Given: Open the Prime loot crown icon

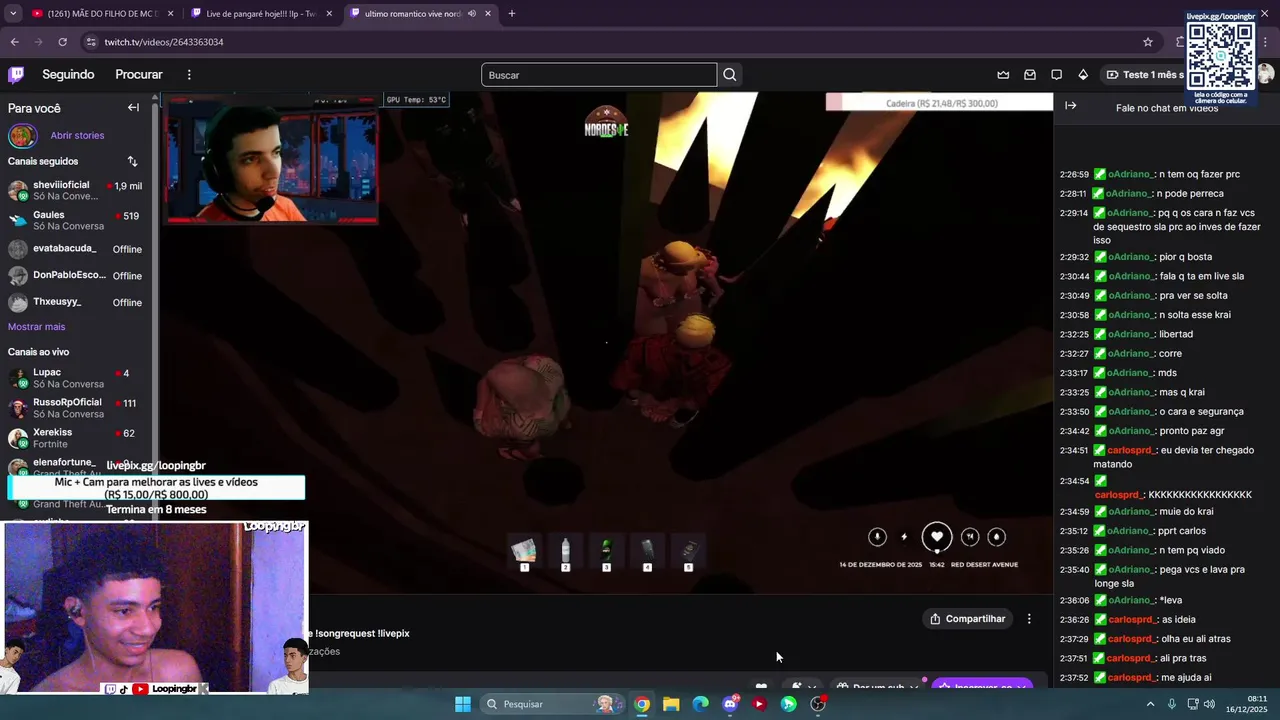Looking at the screenshot, I should click(1003, 75).
